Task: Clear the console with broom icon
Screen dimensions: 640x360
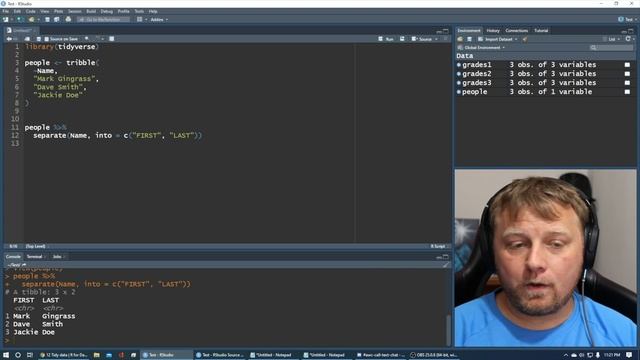Action: (x=446, y=265)
